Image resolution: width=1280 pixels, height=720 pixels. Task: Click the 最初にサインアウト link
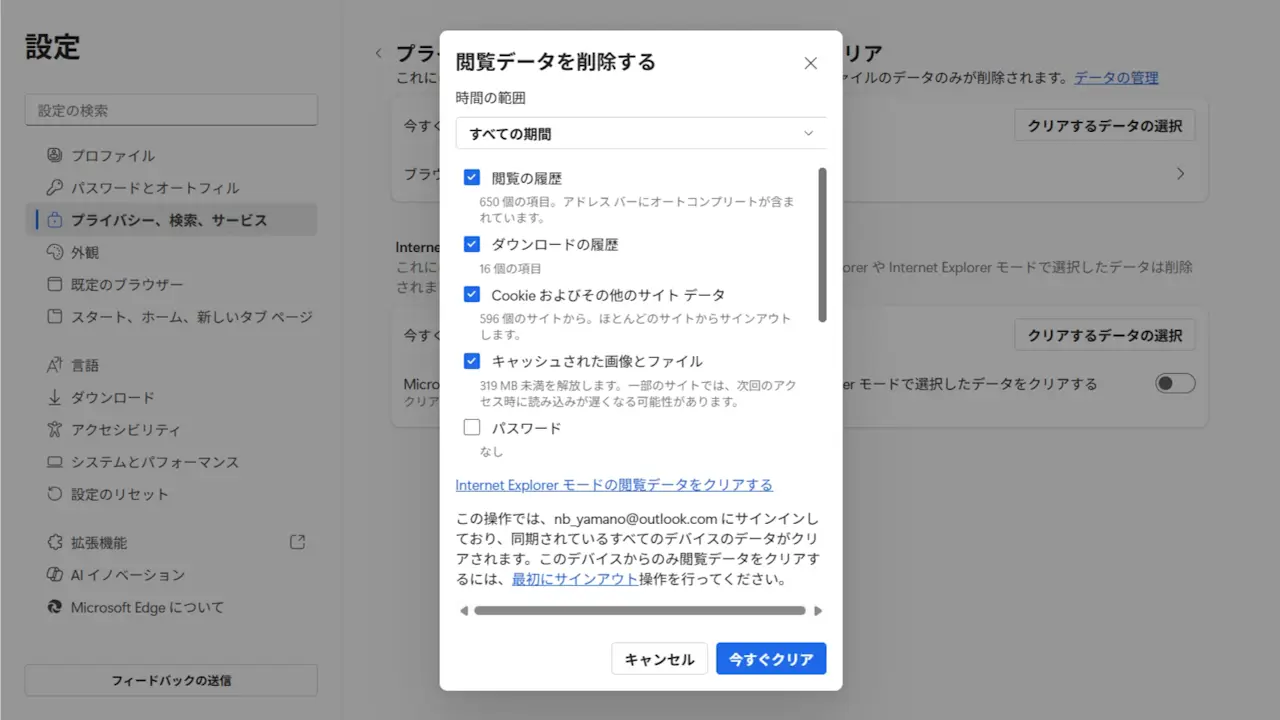(574, 579)
